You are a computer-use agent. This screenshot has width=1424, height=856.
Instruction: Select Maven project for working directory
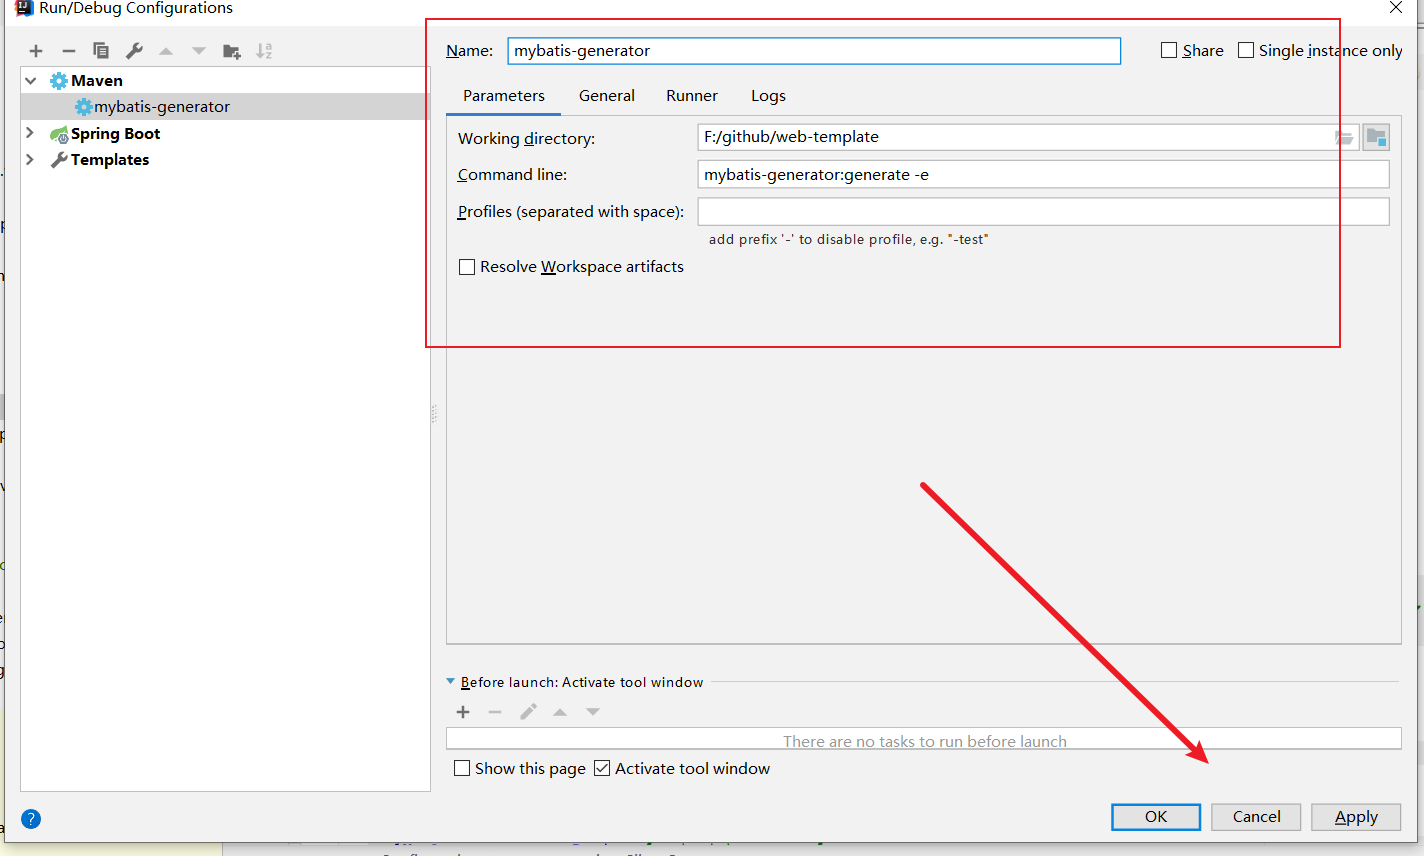click(x=1376, y=138)
